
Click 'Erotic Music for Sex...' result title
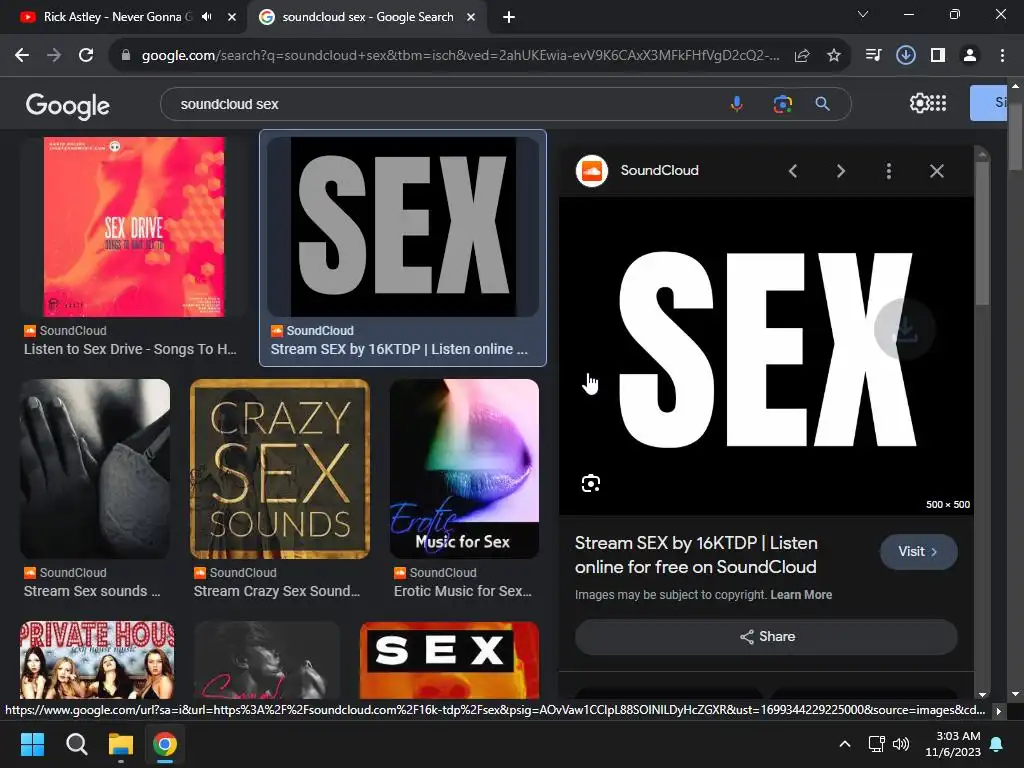pyautogui.click(x=462, y=591)
